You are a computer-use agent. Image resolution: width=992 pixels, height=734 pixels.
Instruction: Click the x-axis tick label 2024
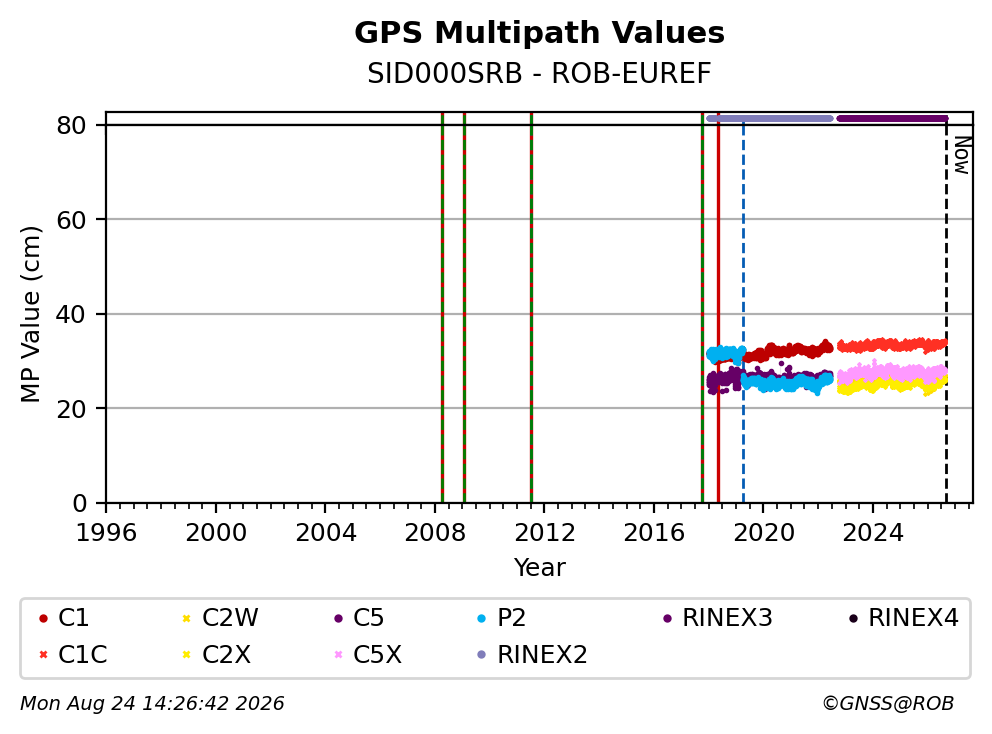click(x=873, y=533)
